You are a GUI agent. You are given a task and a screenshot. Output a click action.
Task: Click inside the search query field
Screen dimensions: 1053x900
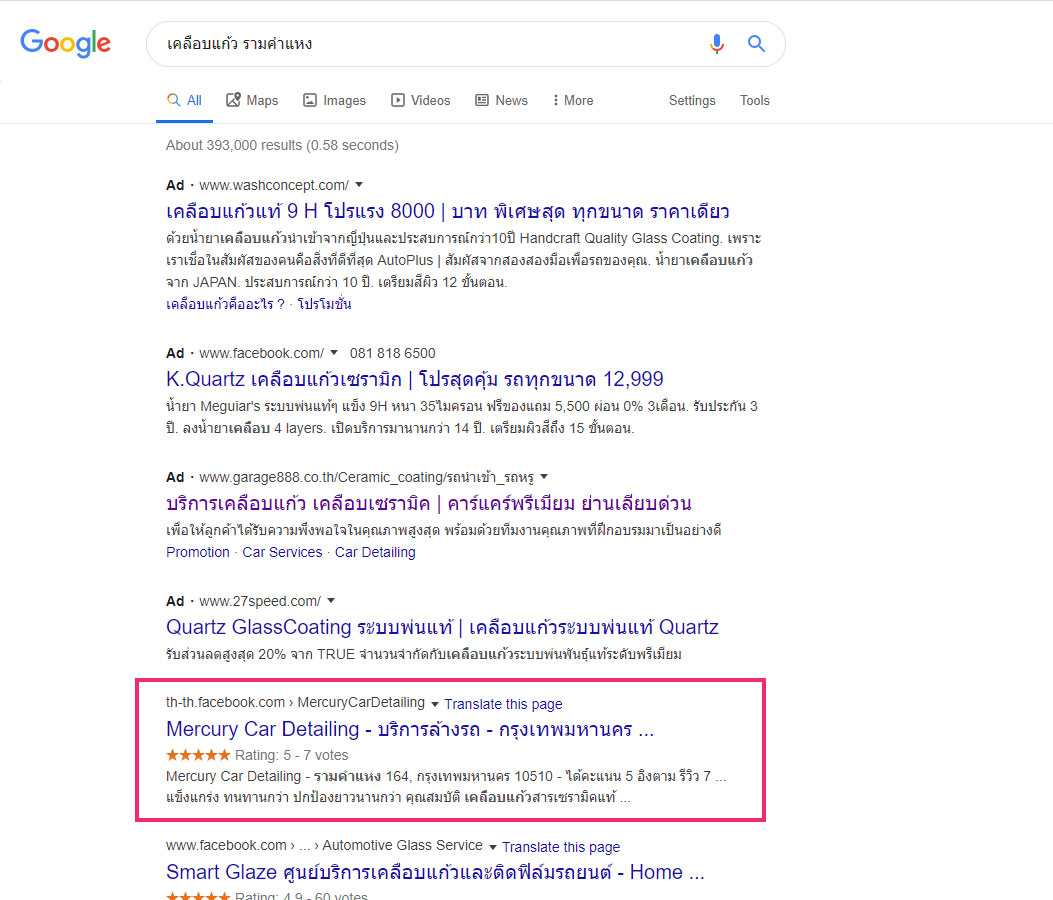pos(420,44)
